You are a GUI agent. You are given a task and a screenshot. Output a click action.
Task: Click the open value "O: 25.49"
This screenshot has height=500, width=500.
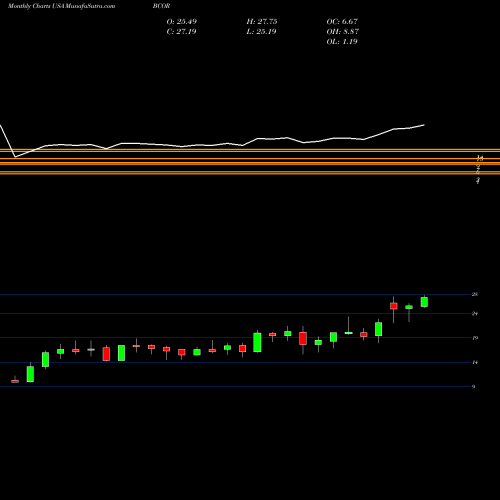click(182, 22)
